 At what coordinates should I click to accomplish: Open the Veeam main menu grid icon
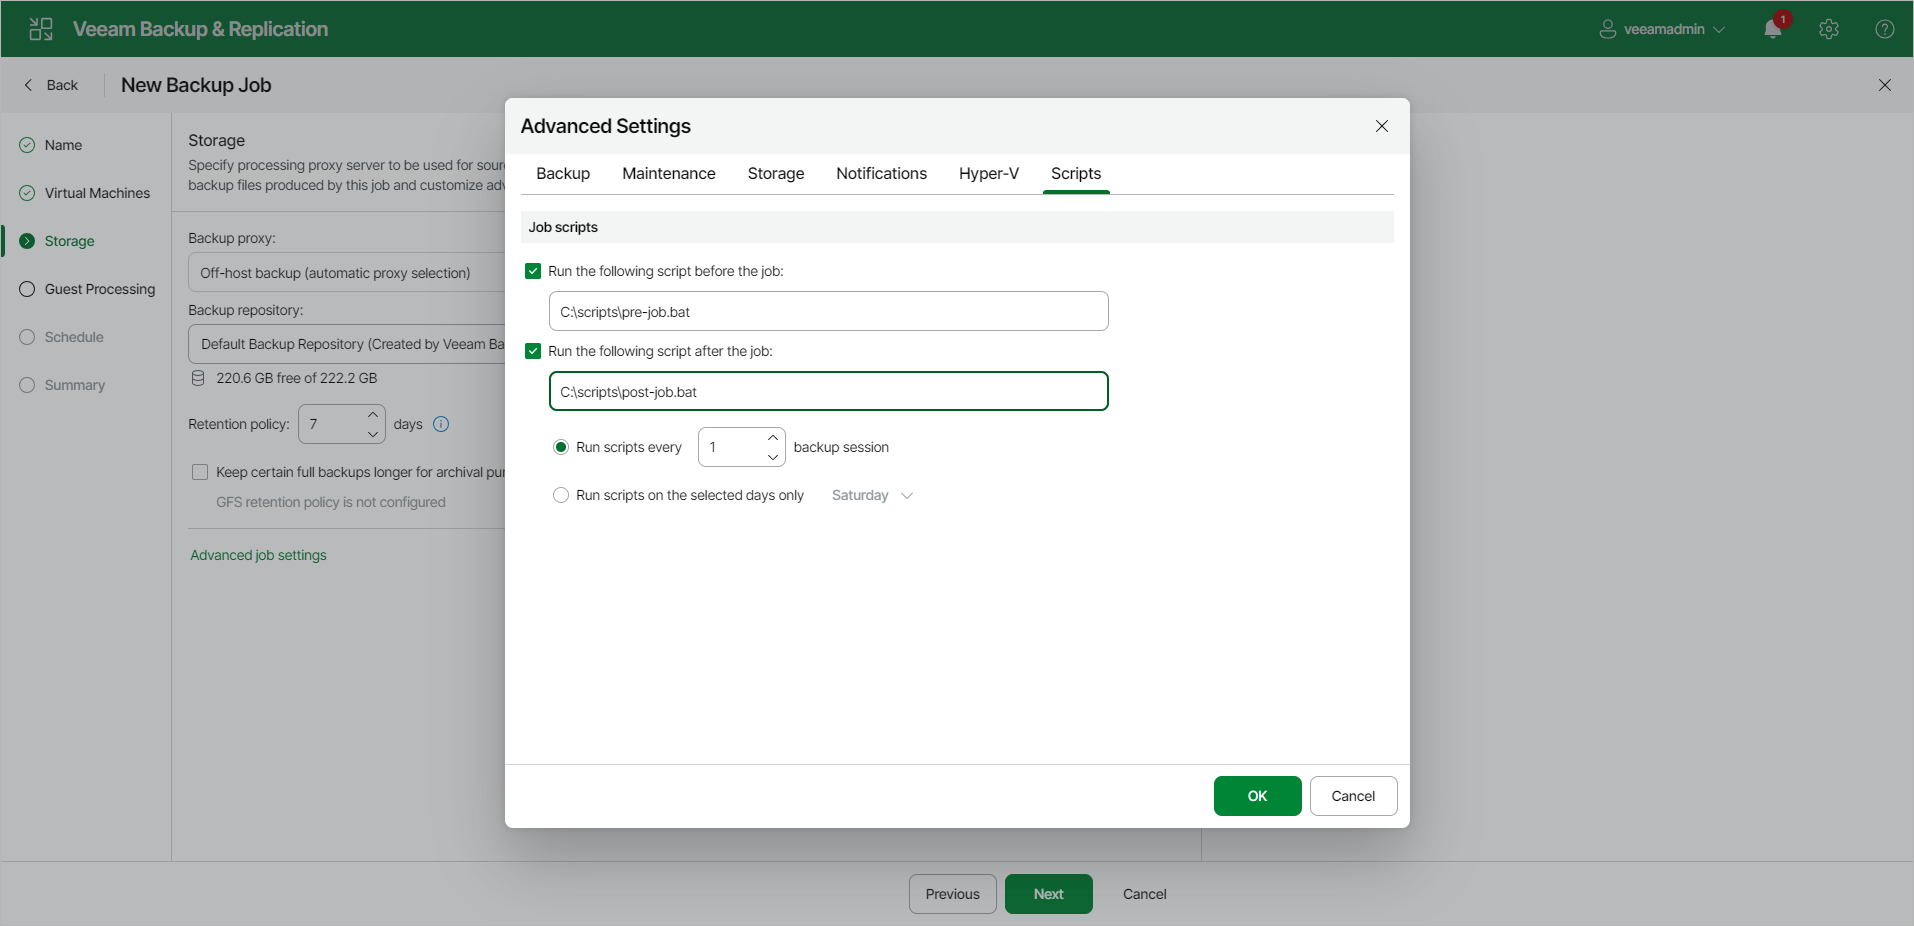[41, 29]
